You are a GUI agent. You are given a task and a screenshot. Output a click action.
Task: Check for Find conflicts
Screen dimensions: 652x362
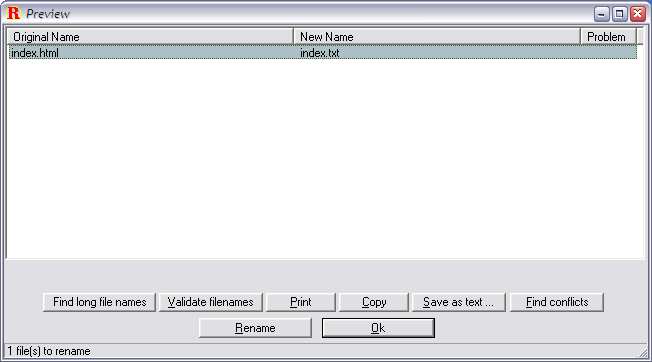click(x=557, y=302)
